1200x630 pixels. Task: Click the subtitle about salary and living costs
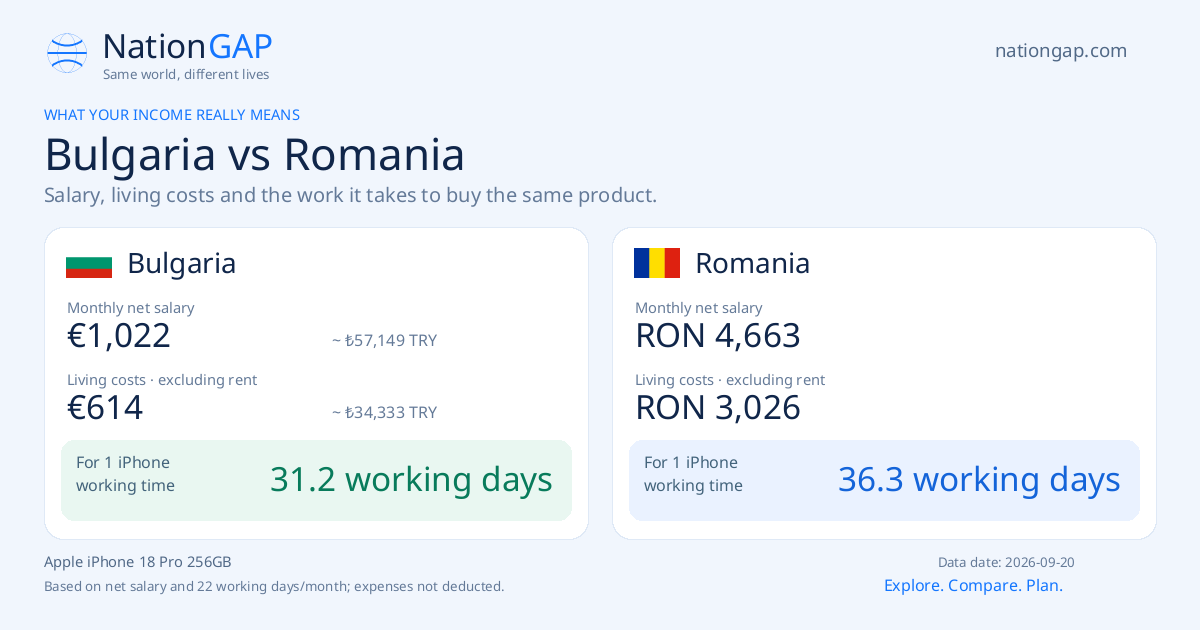tap(351, 195)
